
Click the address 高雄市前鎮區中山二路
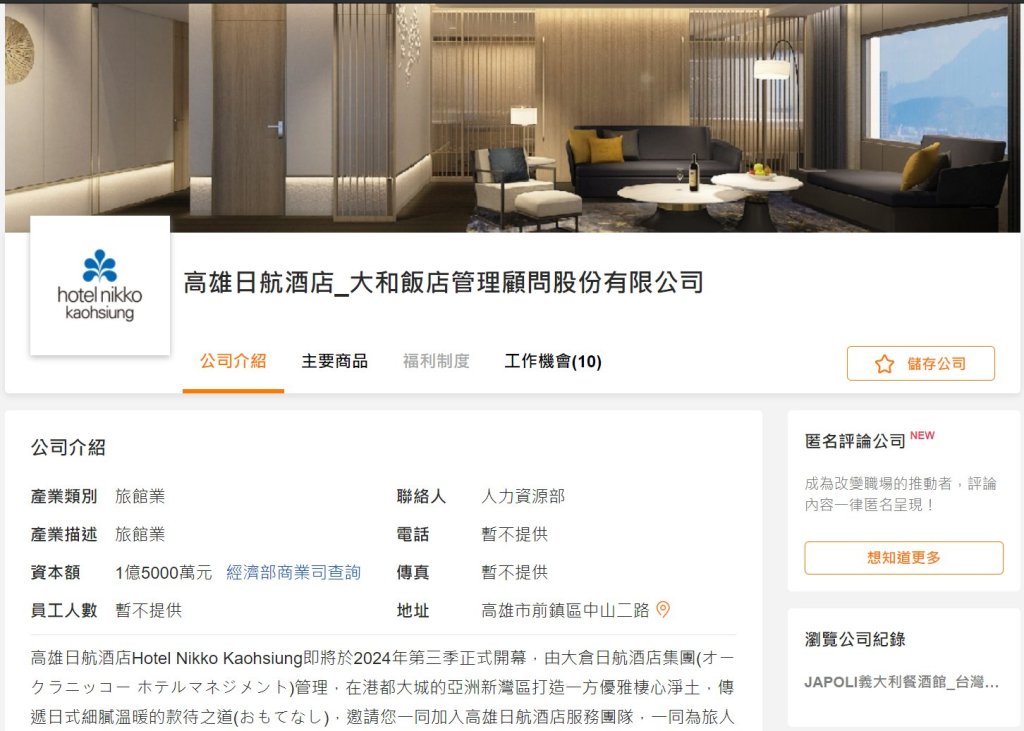[566, 610]
